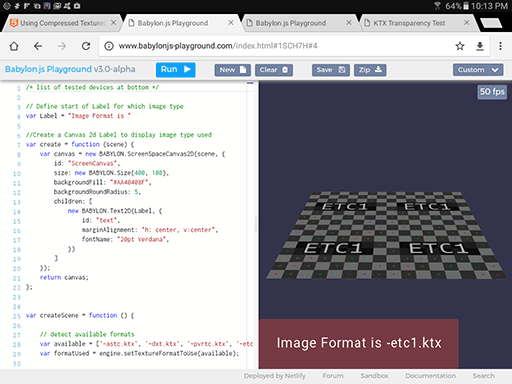Click the Clear code button
The height and width of the screenshot is (384, 512).
[x=274, y=70]
